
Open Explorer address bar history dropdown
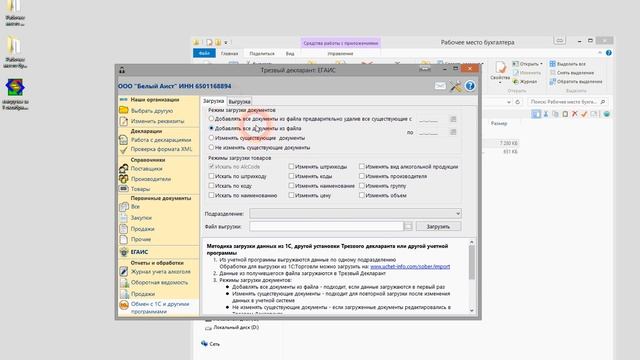coord(509,102)
